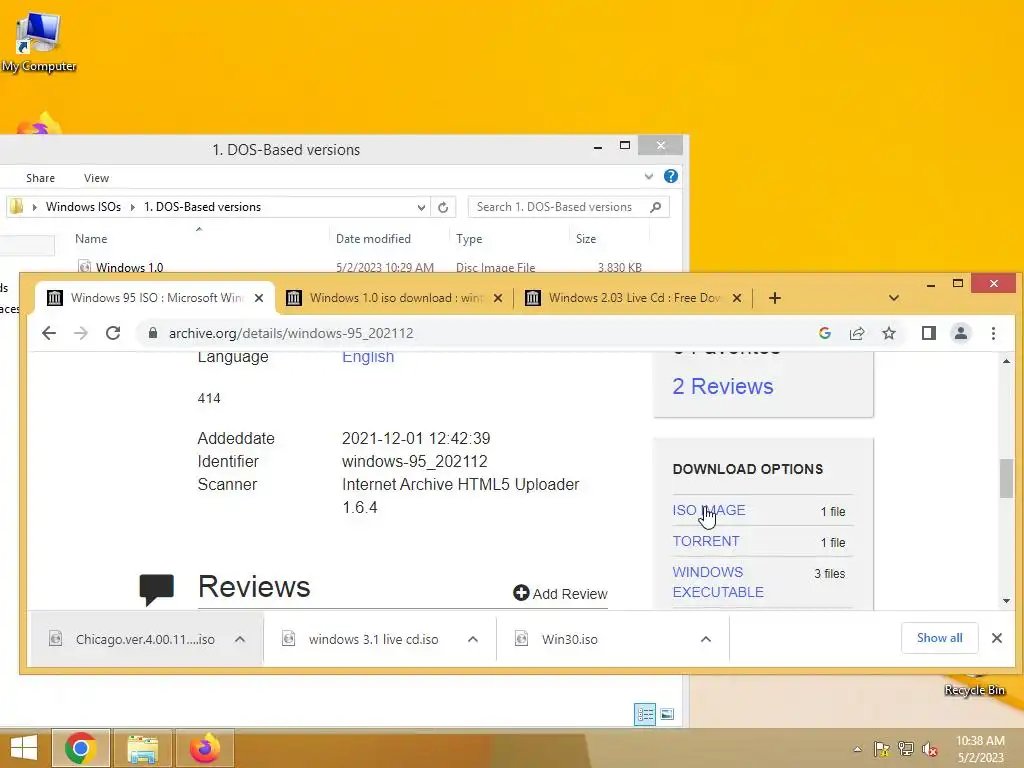This screenshot has width=1024, height=768.
Task: Open Chrome profile avatar
Action: (961, 333)
